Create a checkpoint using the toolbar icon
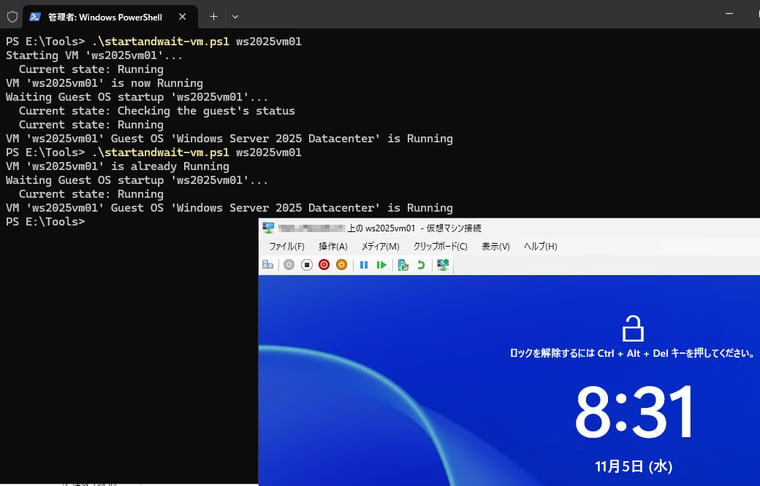 tap(403, 265)
